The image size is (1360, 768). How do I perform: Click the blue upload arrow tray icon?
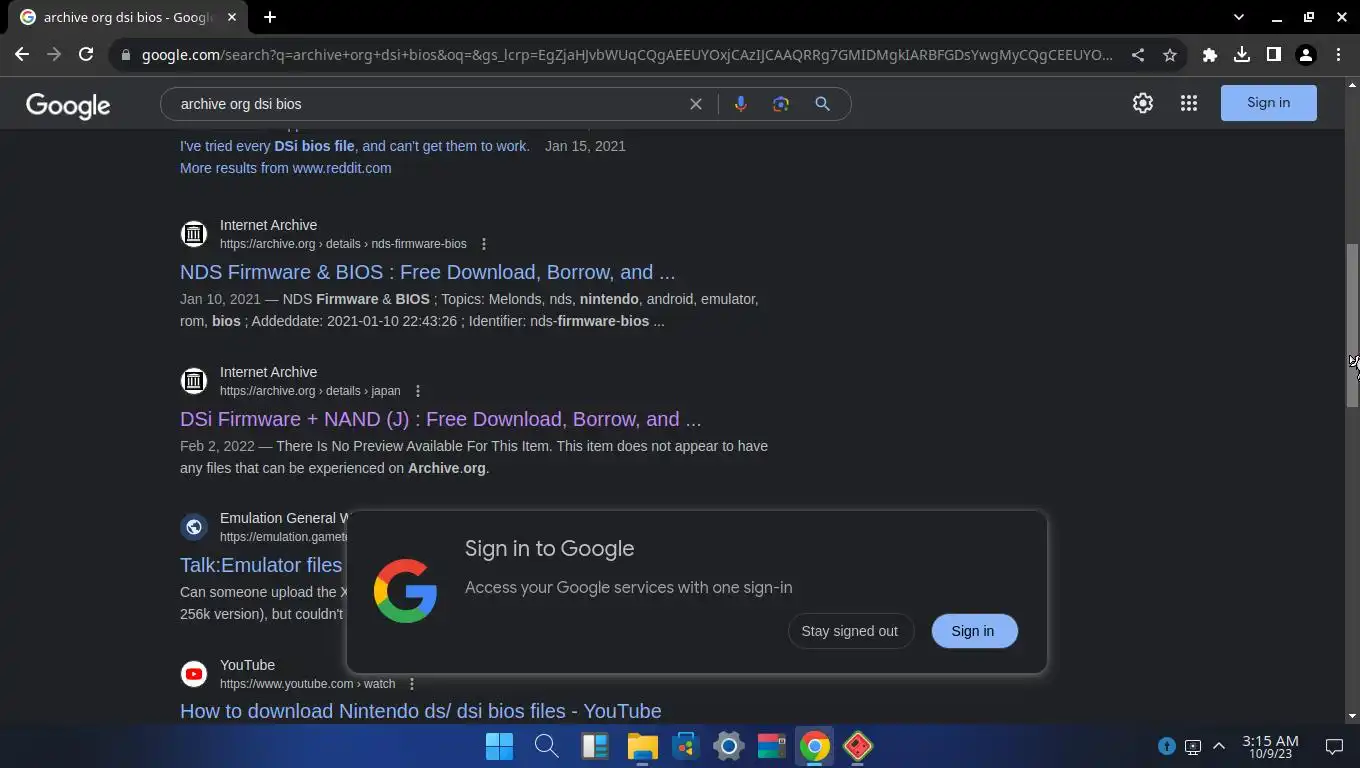pyautogui.click(x=1166, y=746)
